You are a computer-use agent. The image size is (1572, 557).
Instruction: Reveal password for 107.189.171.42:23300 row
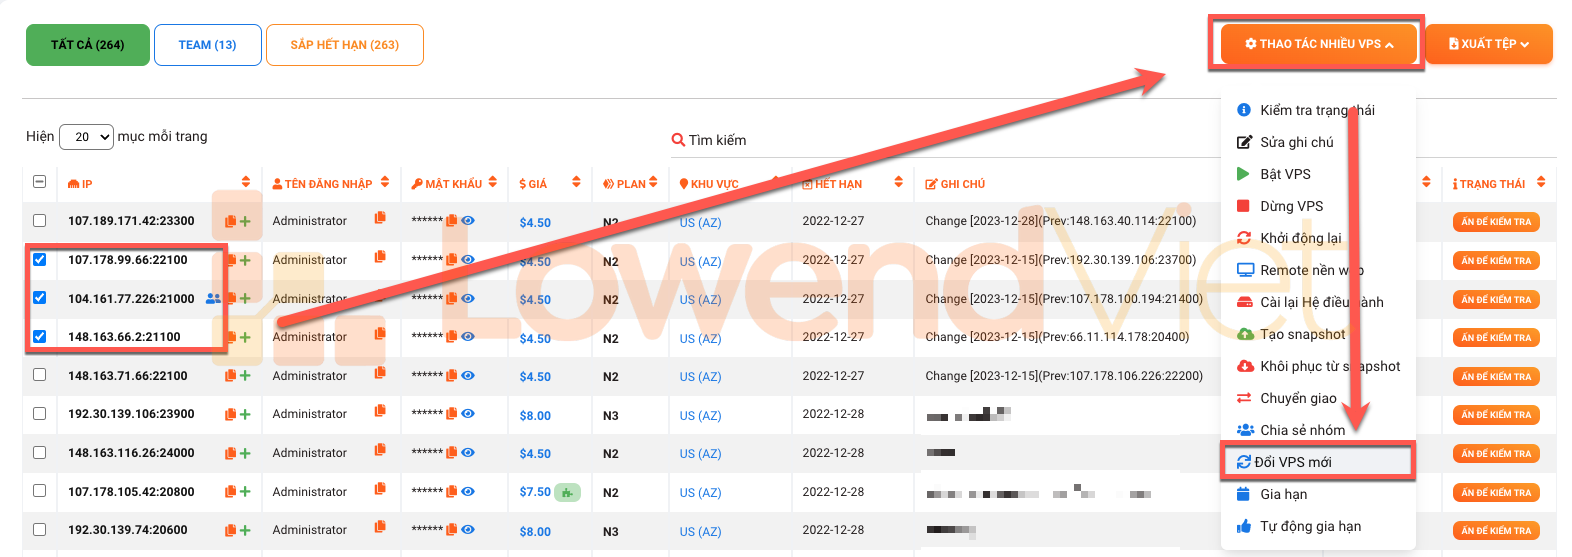(468, 220)
